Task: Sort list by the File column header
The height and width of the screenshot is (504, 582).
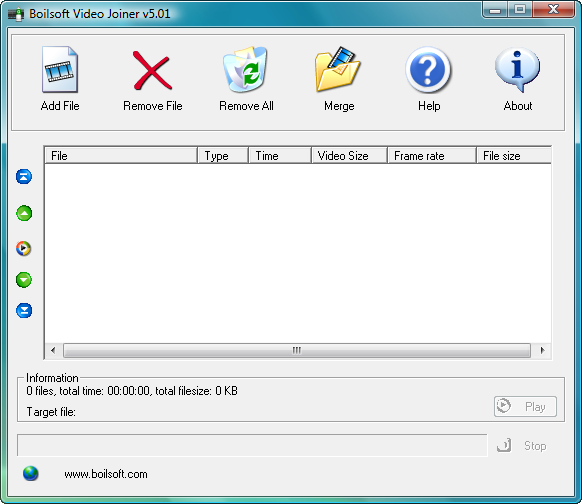Action: click(x=121, y=156)
